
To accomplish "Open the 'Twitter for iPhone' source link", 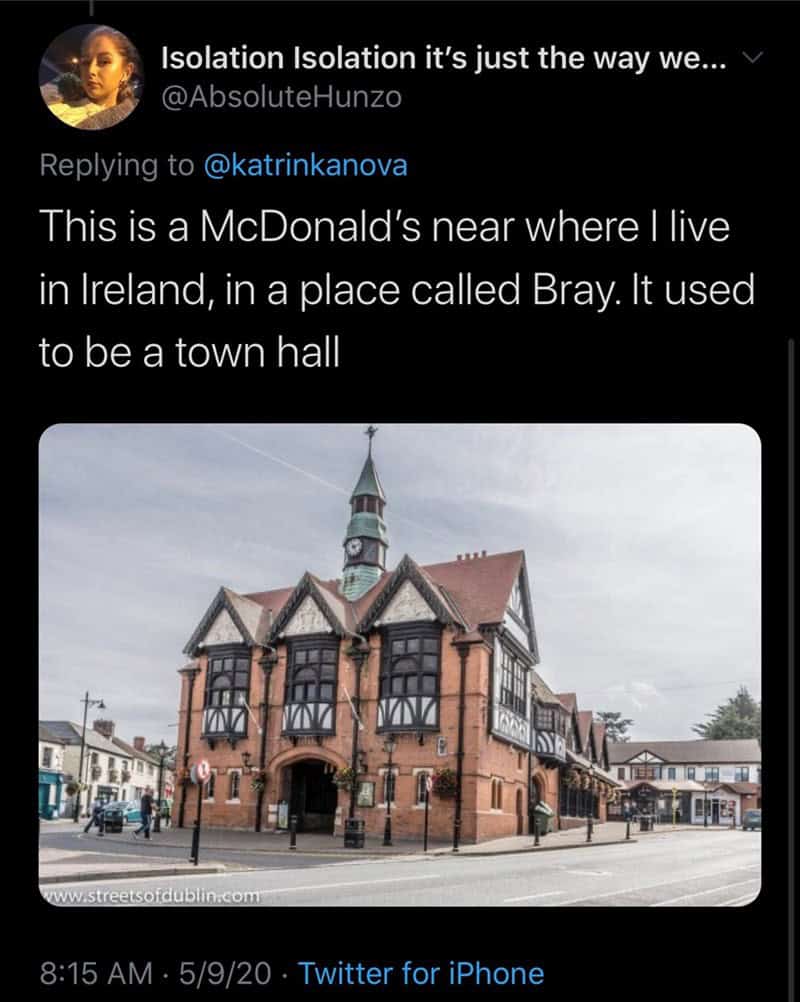I will point(421,973).
